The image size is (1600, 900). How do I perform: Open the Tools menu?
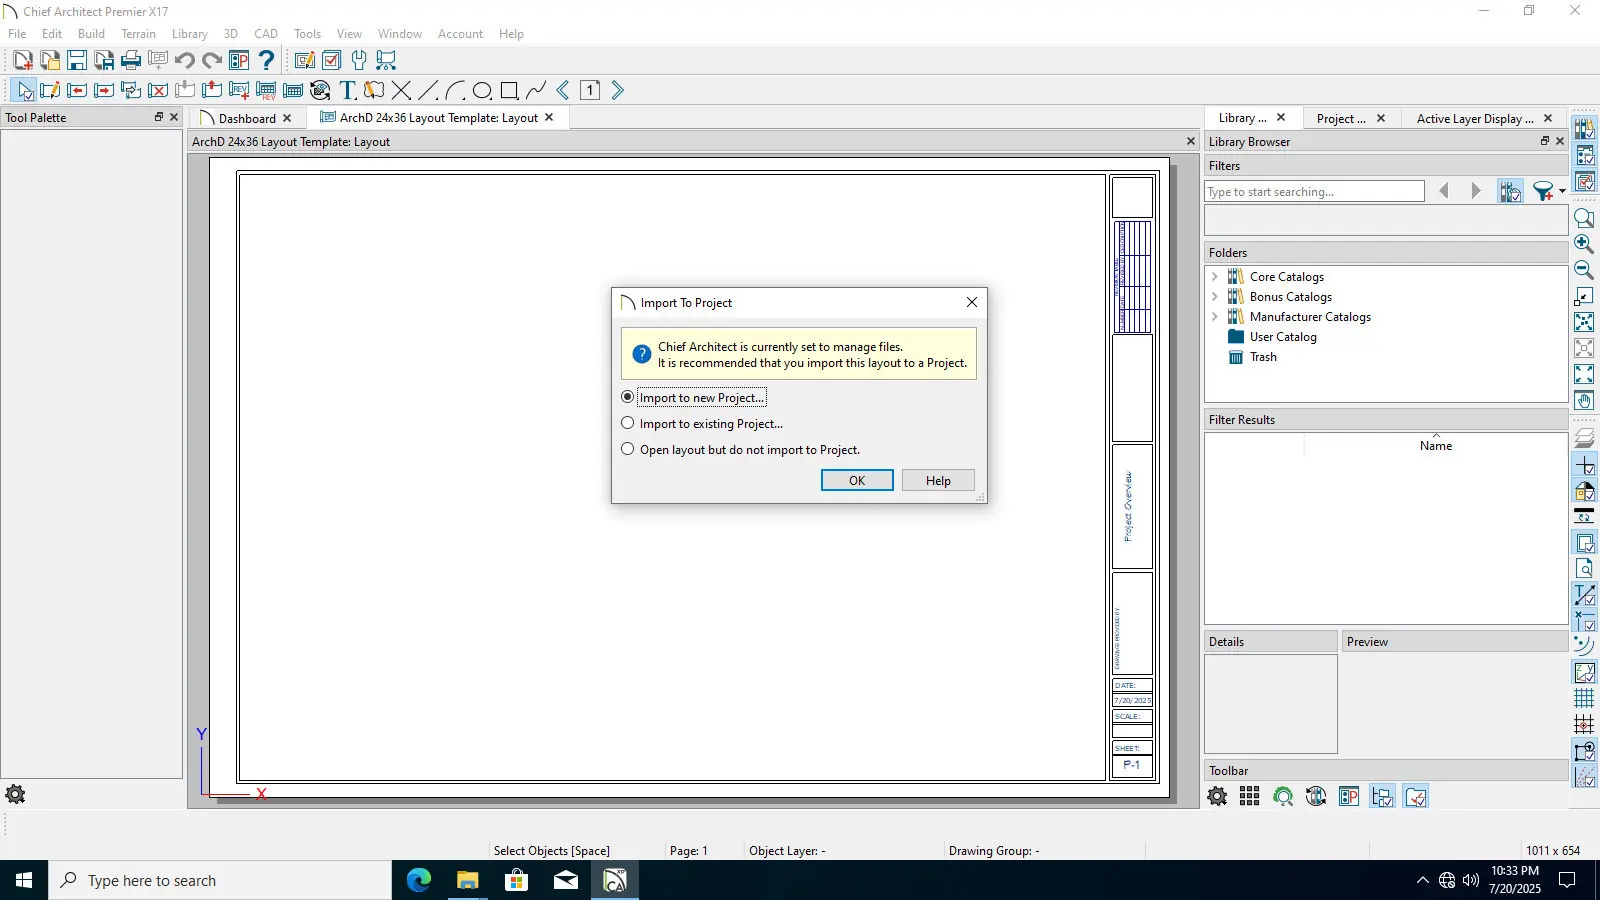click(307, 34)
